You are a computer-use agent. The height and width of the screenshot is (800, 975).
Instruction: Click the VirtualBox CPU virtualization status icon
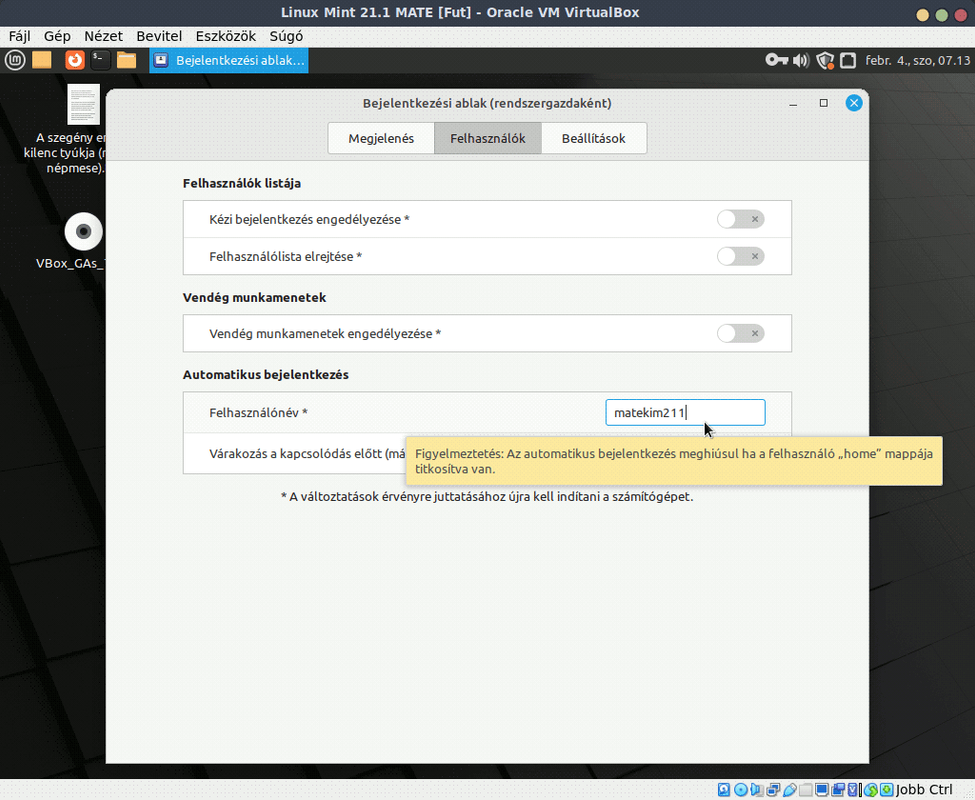coord(853,789)
